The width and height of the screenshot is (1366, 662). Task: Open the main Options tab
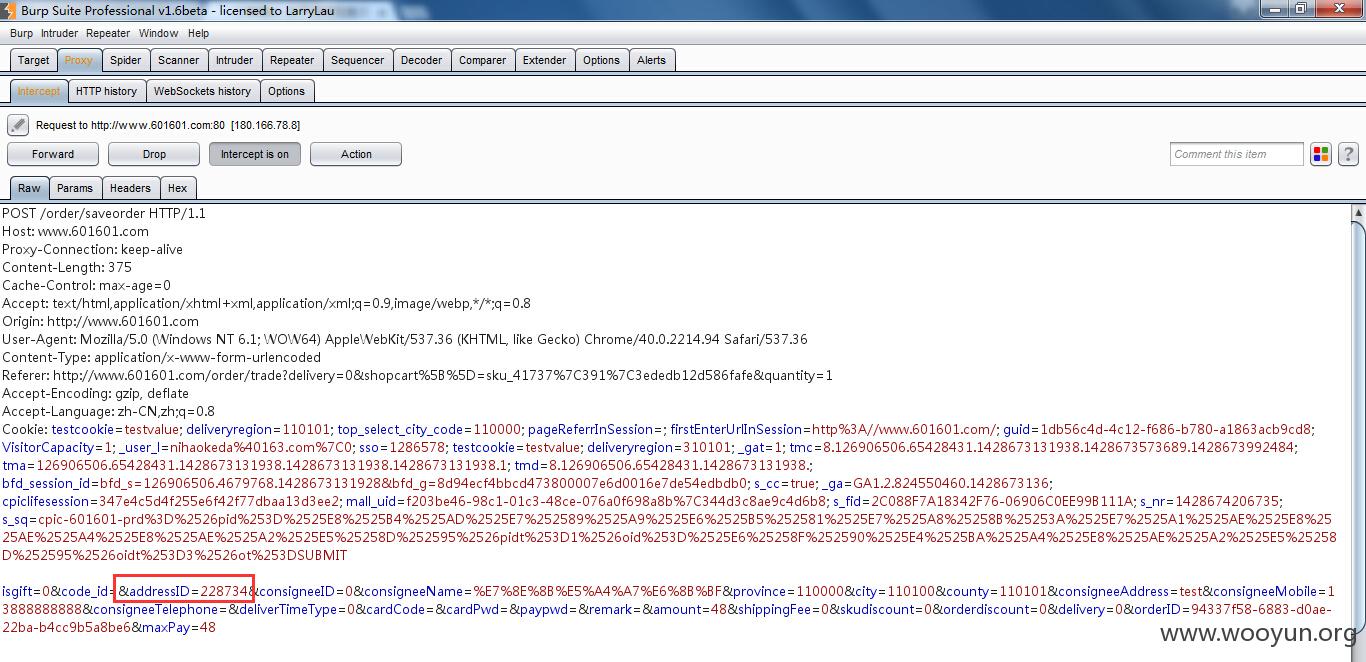click(602, 60)
